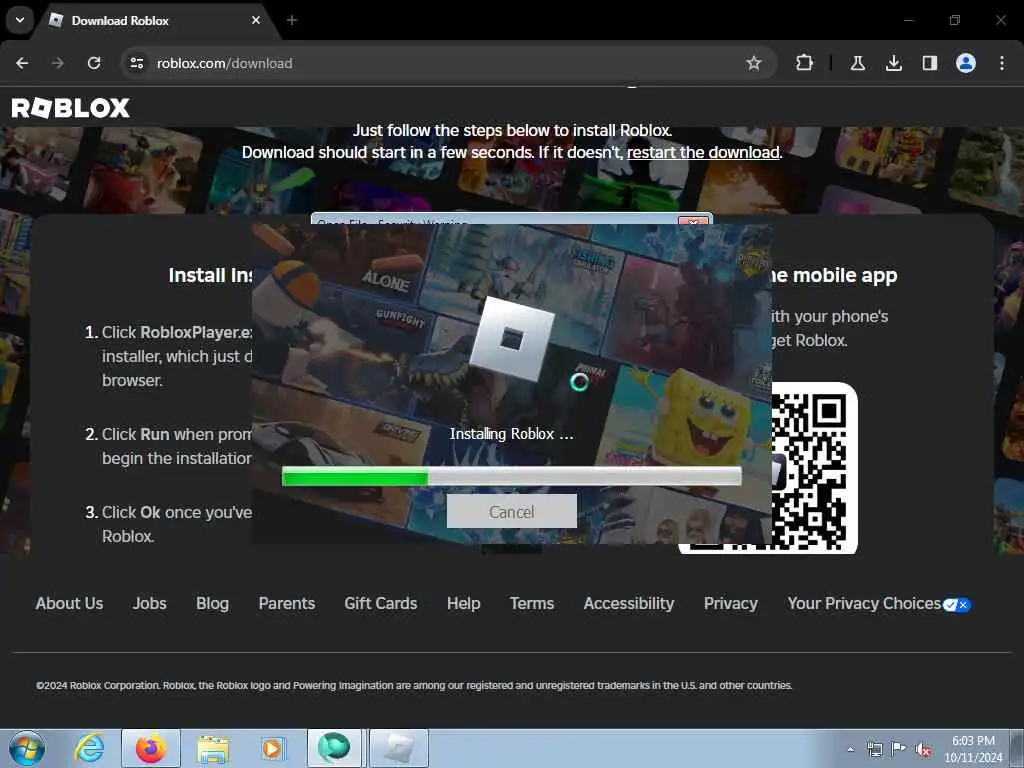This screenshot has height=768, width=1024.
Task: Open the Accessibility footer link
Action: pyautogui.click(x=629, y=603)
